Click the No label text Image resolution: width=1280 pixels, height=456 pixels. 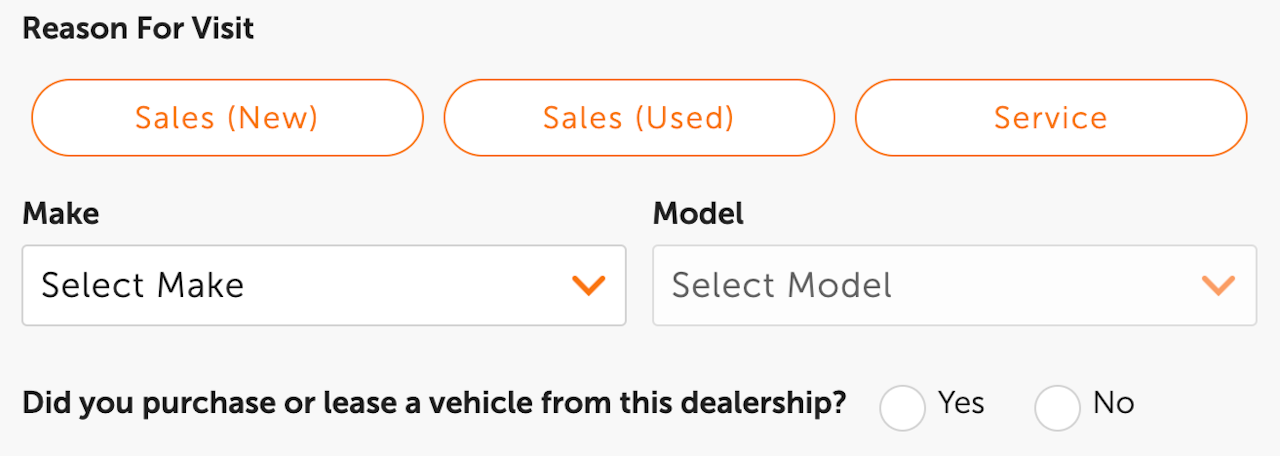pos(1113,403)
